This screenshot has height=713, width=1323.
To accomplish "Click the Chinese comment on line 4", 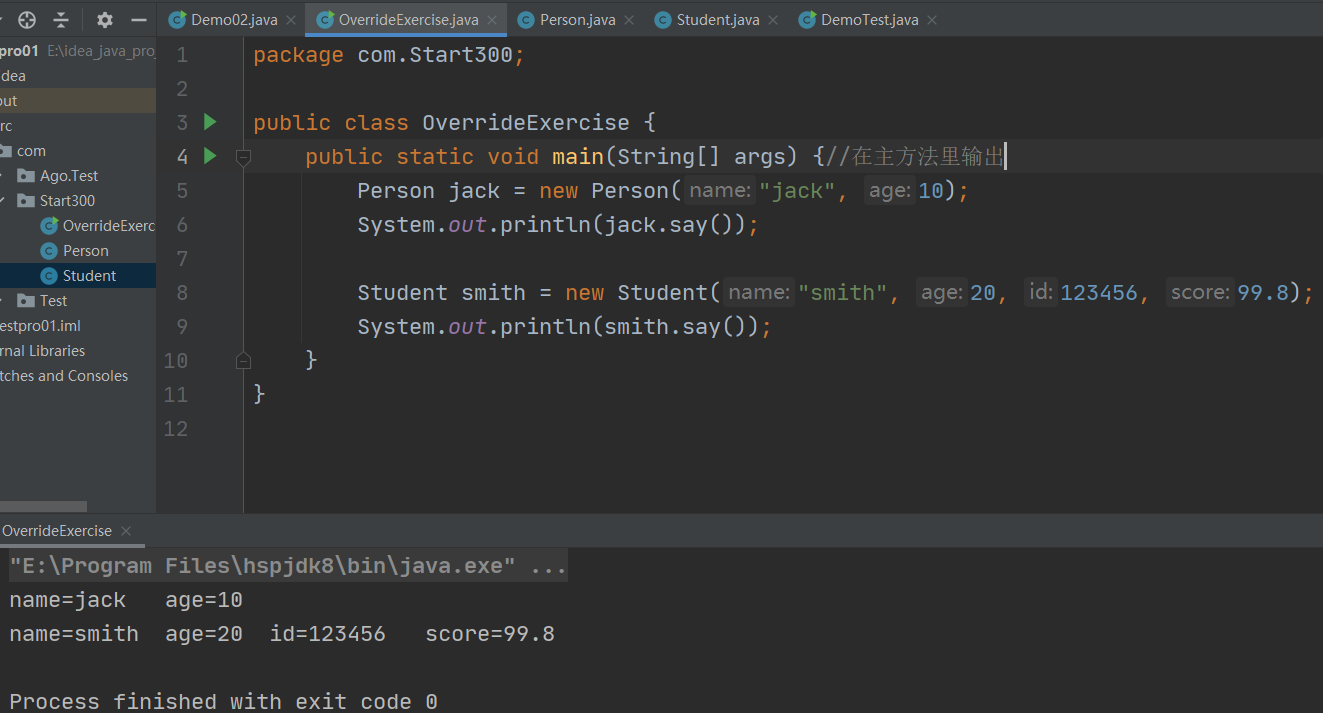I will [x=916, y=157].
